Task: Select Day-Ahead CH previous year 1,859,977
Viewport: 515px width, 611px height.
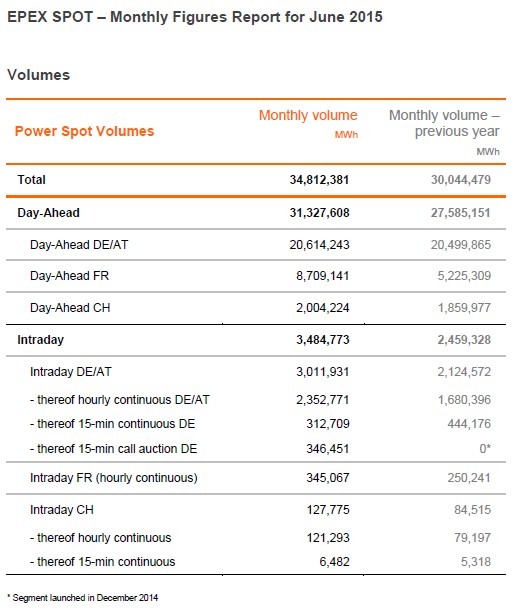Action: [464, 308]
